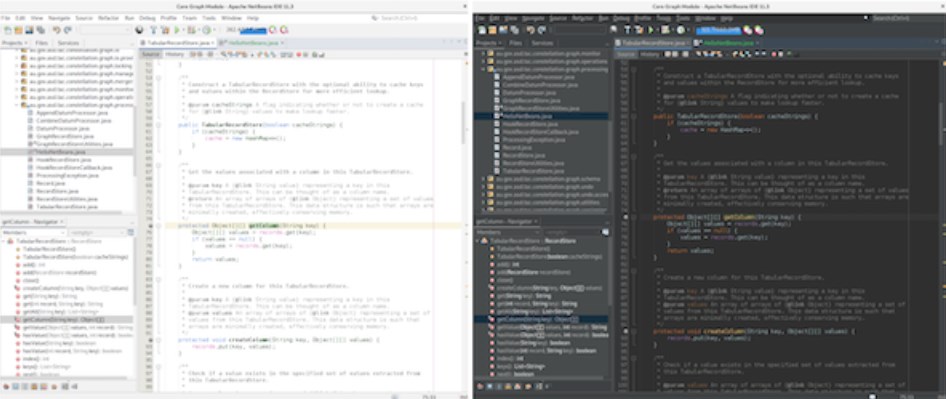
Task: Click Undo icon in light window toolbar
Action: 57,30
